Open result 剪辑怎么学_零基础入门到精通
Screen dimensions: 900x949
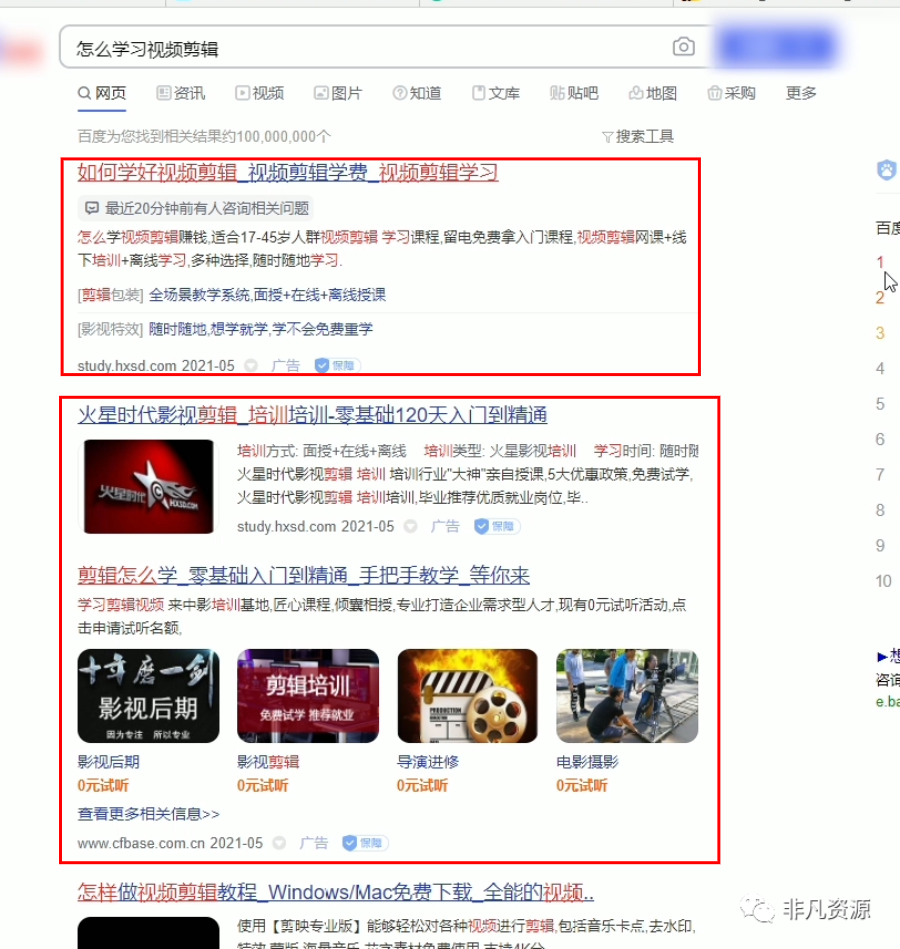click(303, 575)
